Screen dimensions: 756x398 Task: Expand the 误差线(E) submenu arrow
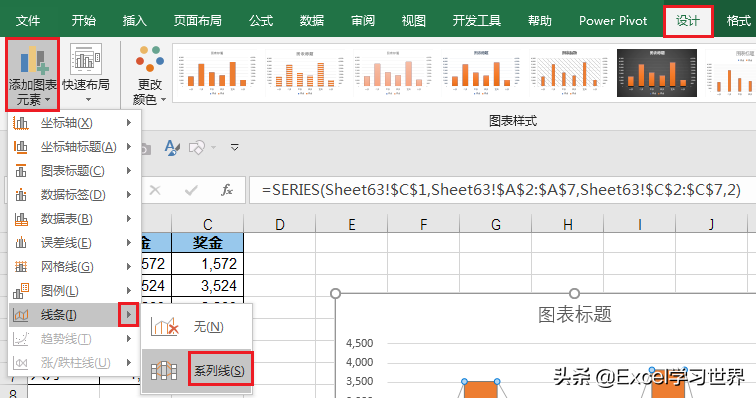[x=129, y=243]
